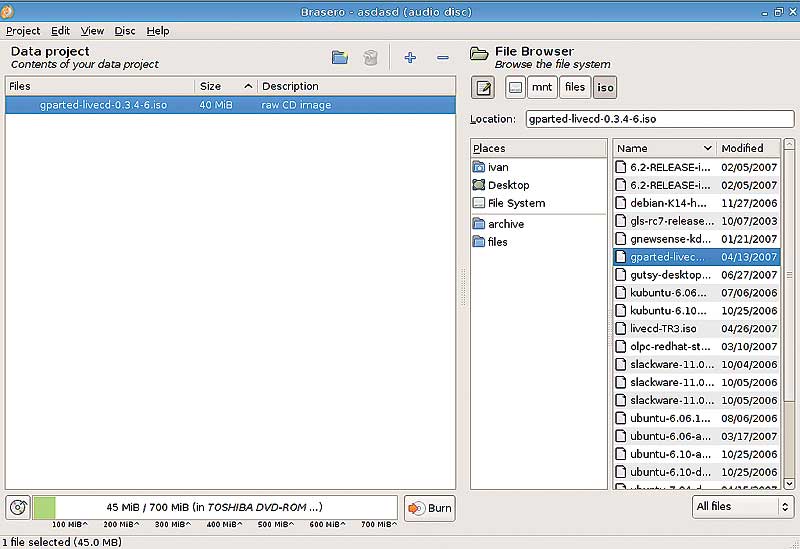800x549 pixels.
Task: Select kubuntu-6.06... file
Action: tap(696, 293)
